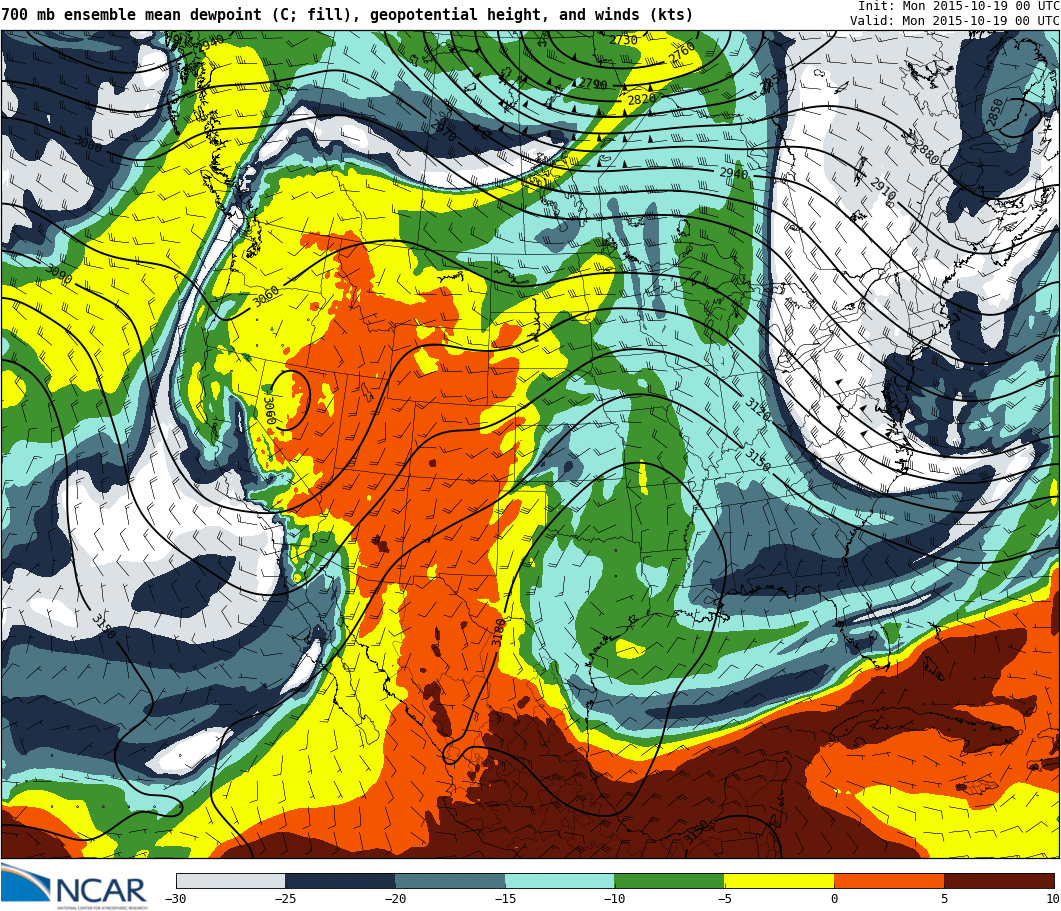1061x911 pixels.
Task: Click the '3120' height contour label
Action: click(757, 409)
